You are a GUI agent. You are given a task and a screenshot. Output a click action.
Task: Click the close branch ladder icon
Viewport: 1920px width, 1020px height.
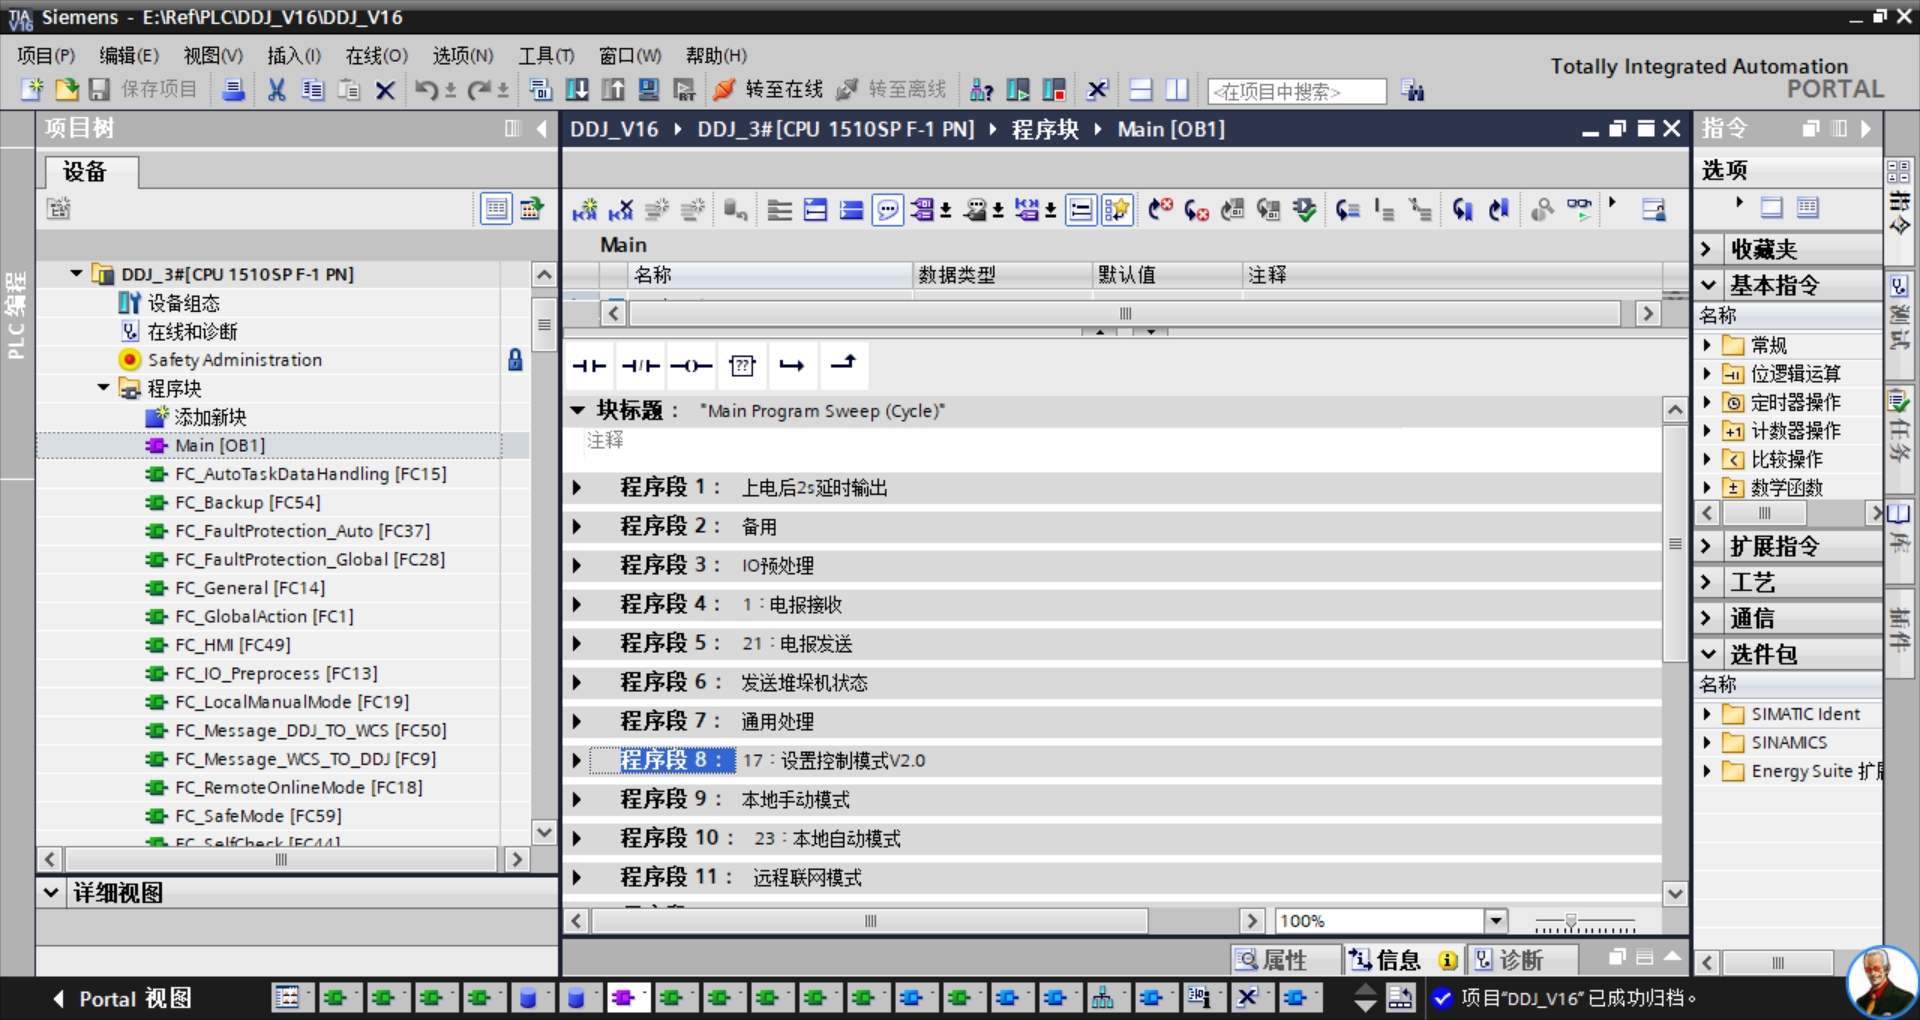click(x=844, y=366)
